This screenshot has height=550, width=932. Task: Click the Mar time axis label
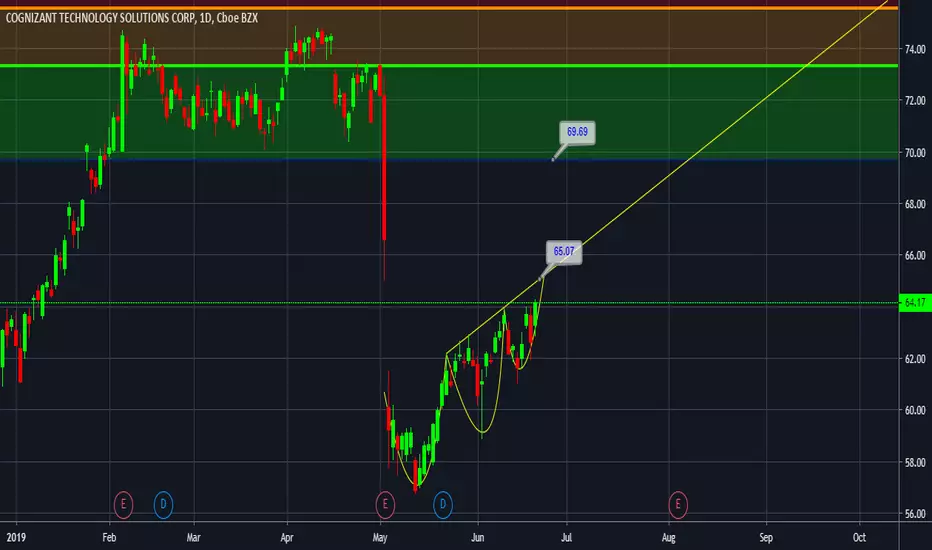[194, 538]
